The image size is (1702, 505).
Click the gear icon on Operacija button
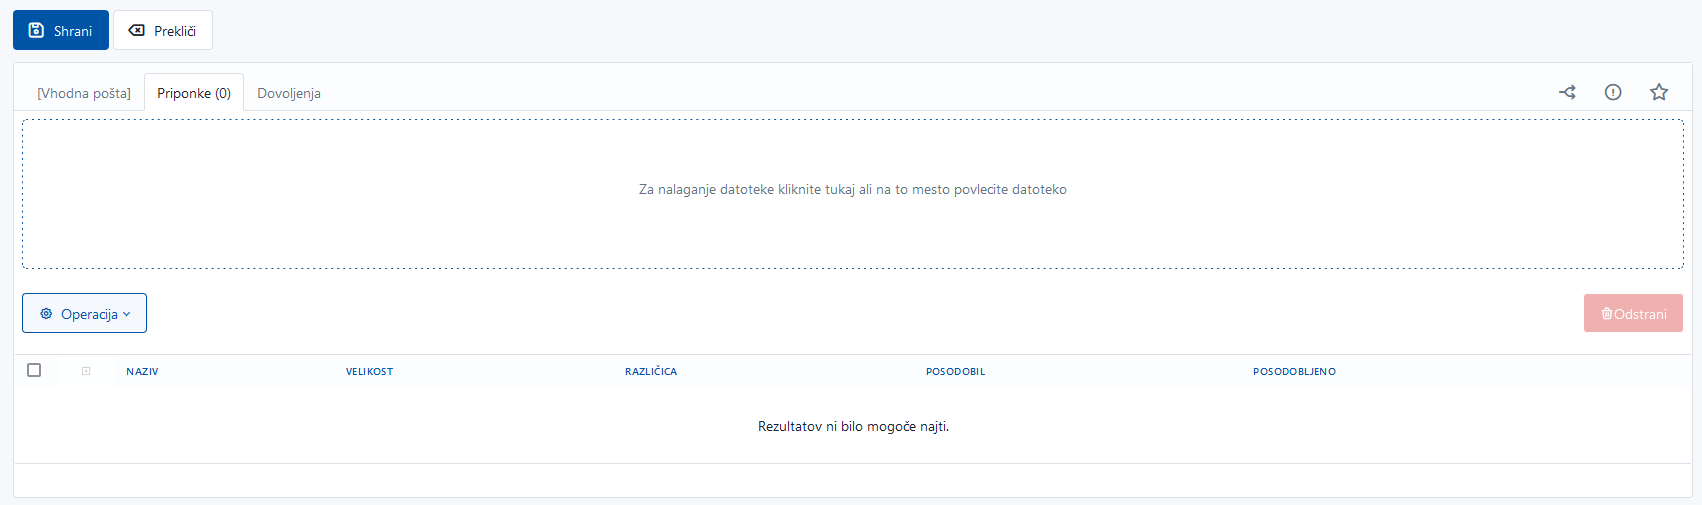(x=46, y=314)
